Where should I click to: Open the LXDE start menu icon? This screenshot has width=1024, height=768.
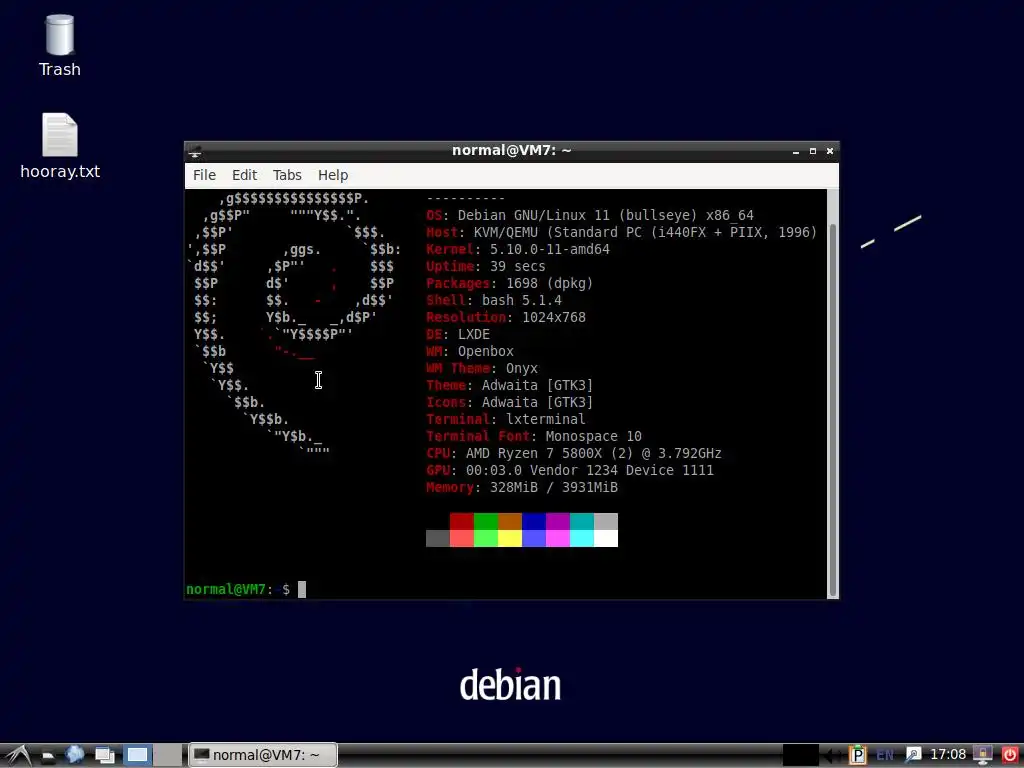tap(17, 755)
